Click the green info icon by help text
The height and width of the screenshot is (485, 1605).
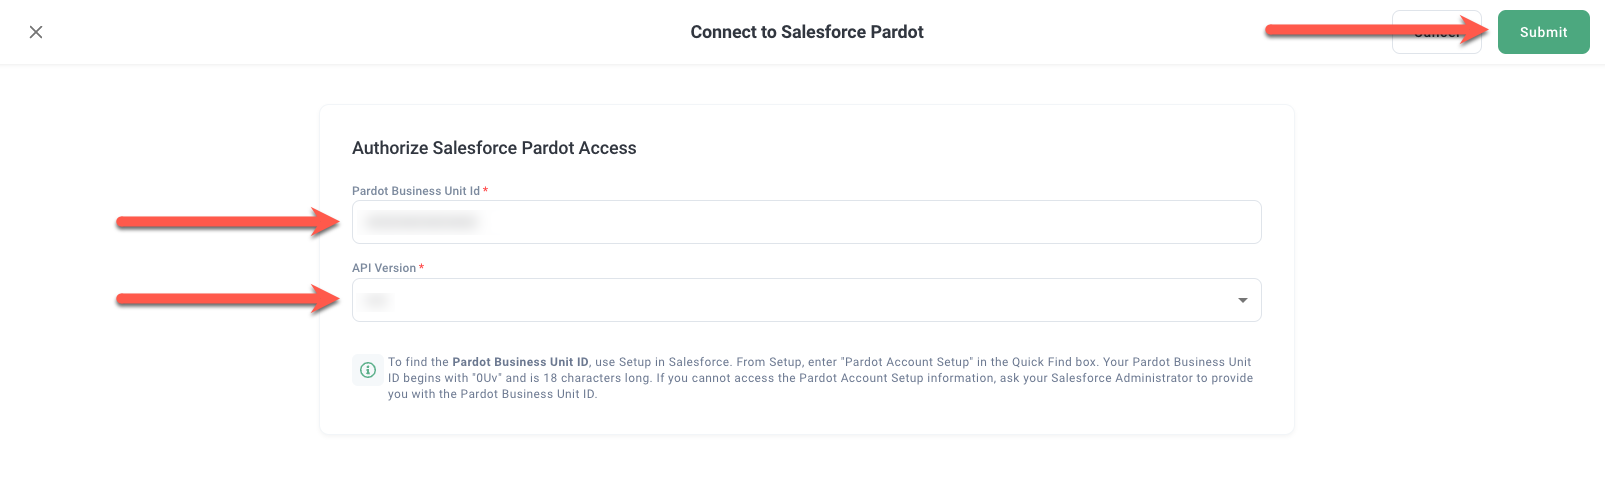pyautogui.click(x=368, y=370)
